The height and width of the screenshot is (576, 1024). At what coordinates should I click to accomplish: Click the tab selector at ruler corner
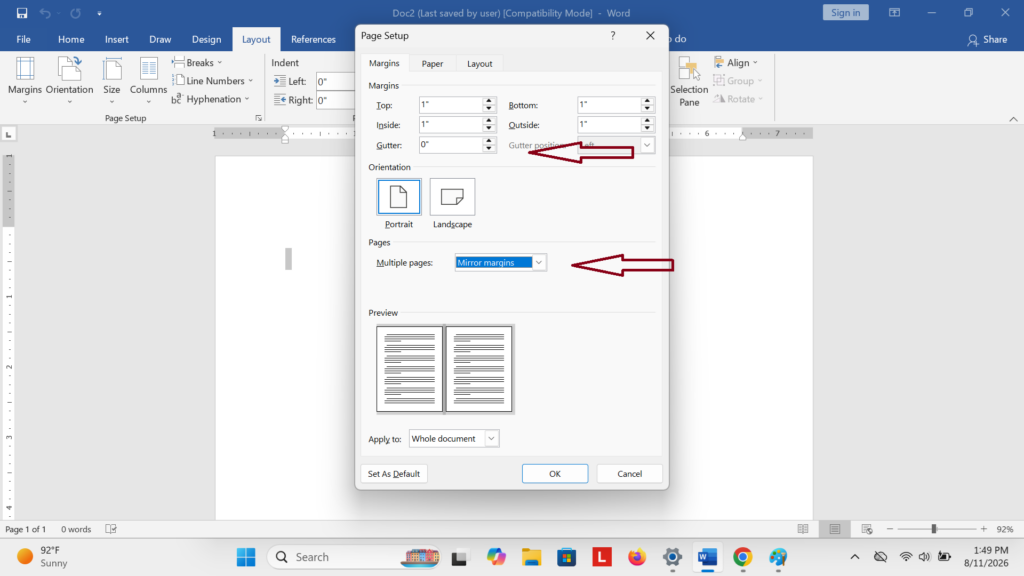pyautogui.click(x=8, y=135)
